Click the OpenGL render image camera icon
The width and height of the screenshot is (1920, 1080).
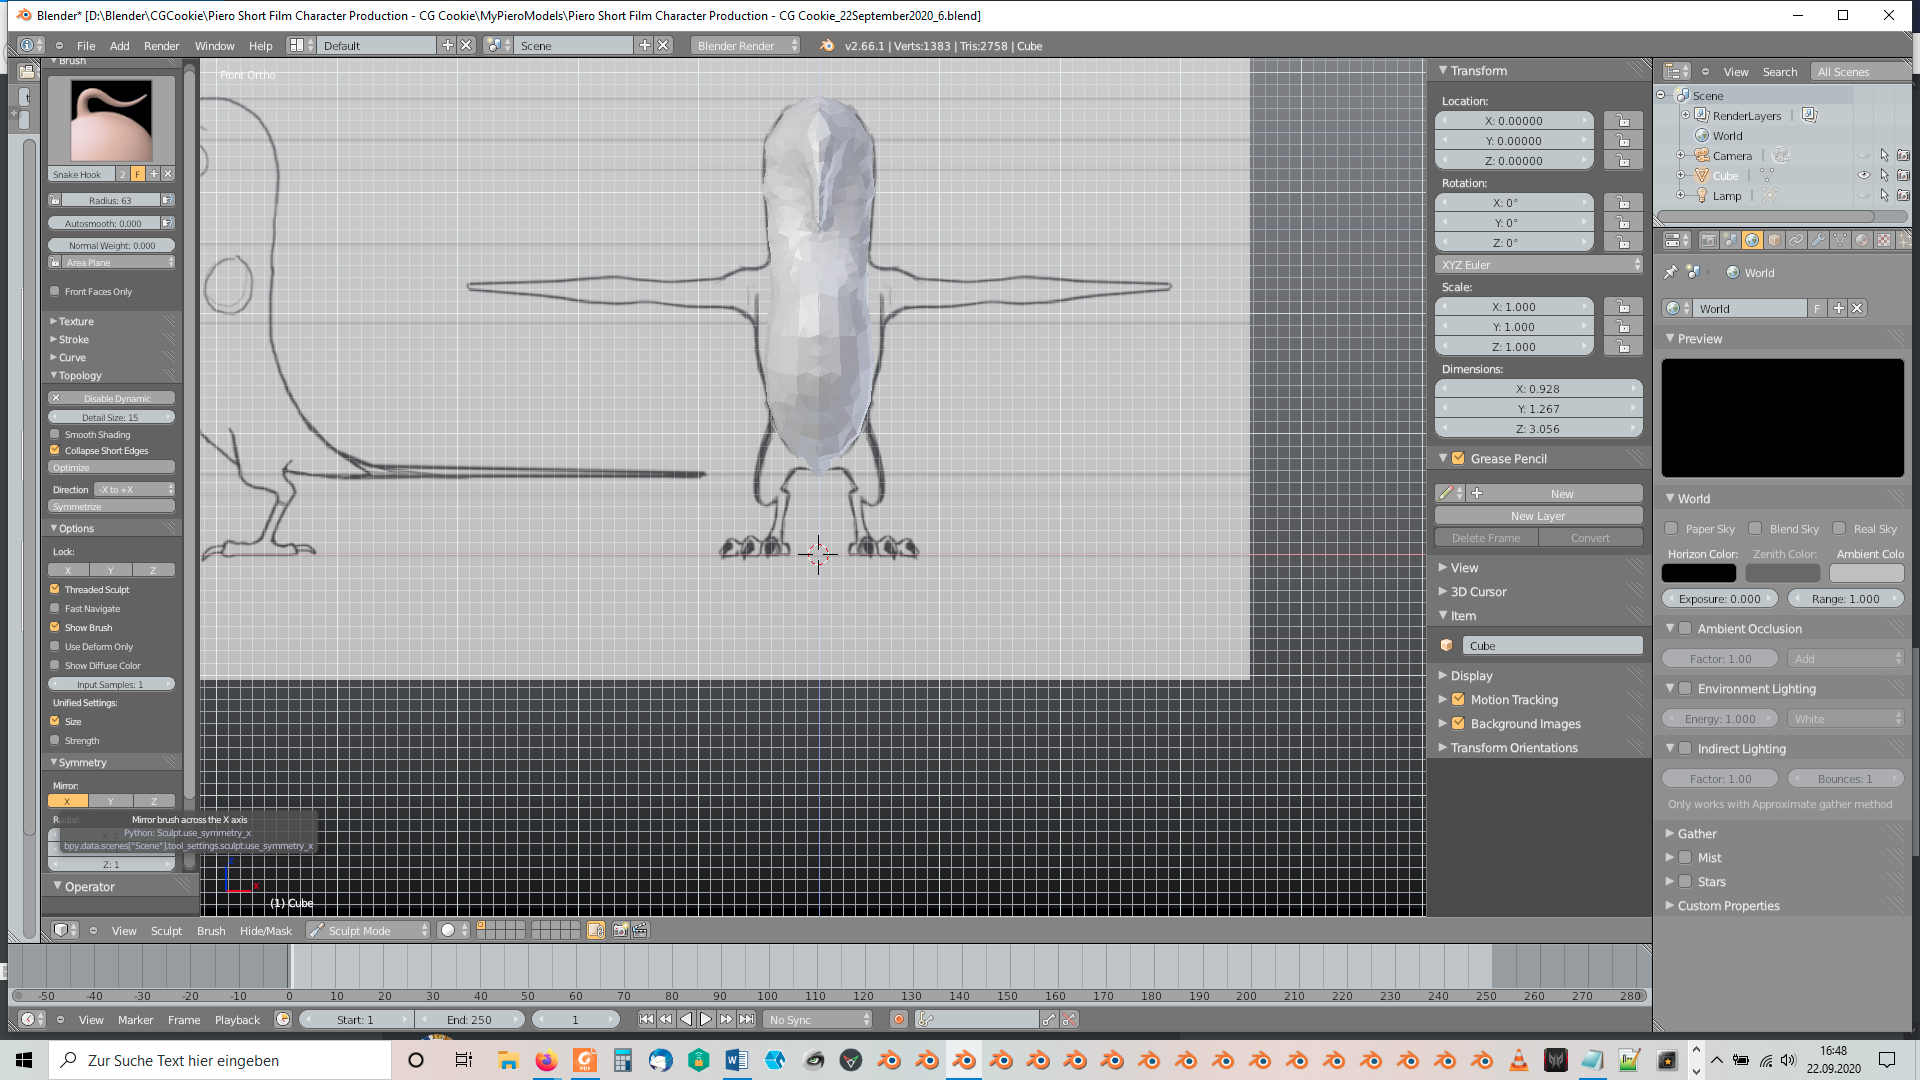[x=620, y=931]
